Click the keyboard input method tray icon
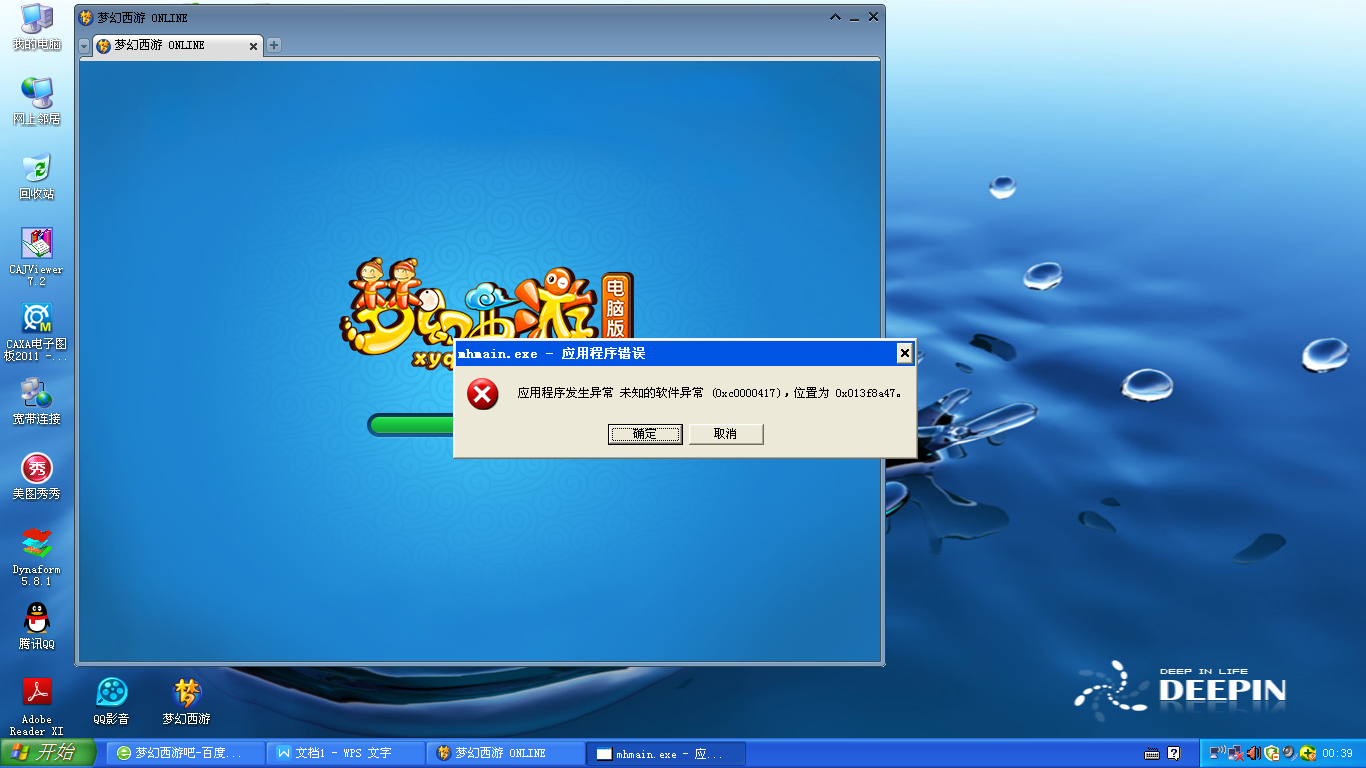 (x=1152, y=753)
